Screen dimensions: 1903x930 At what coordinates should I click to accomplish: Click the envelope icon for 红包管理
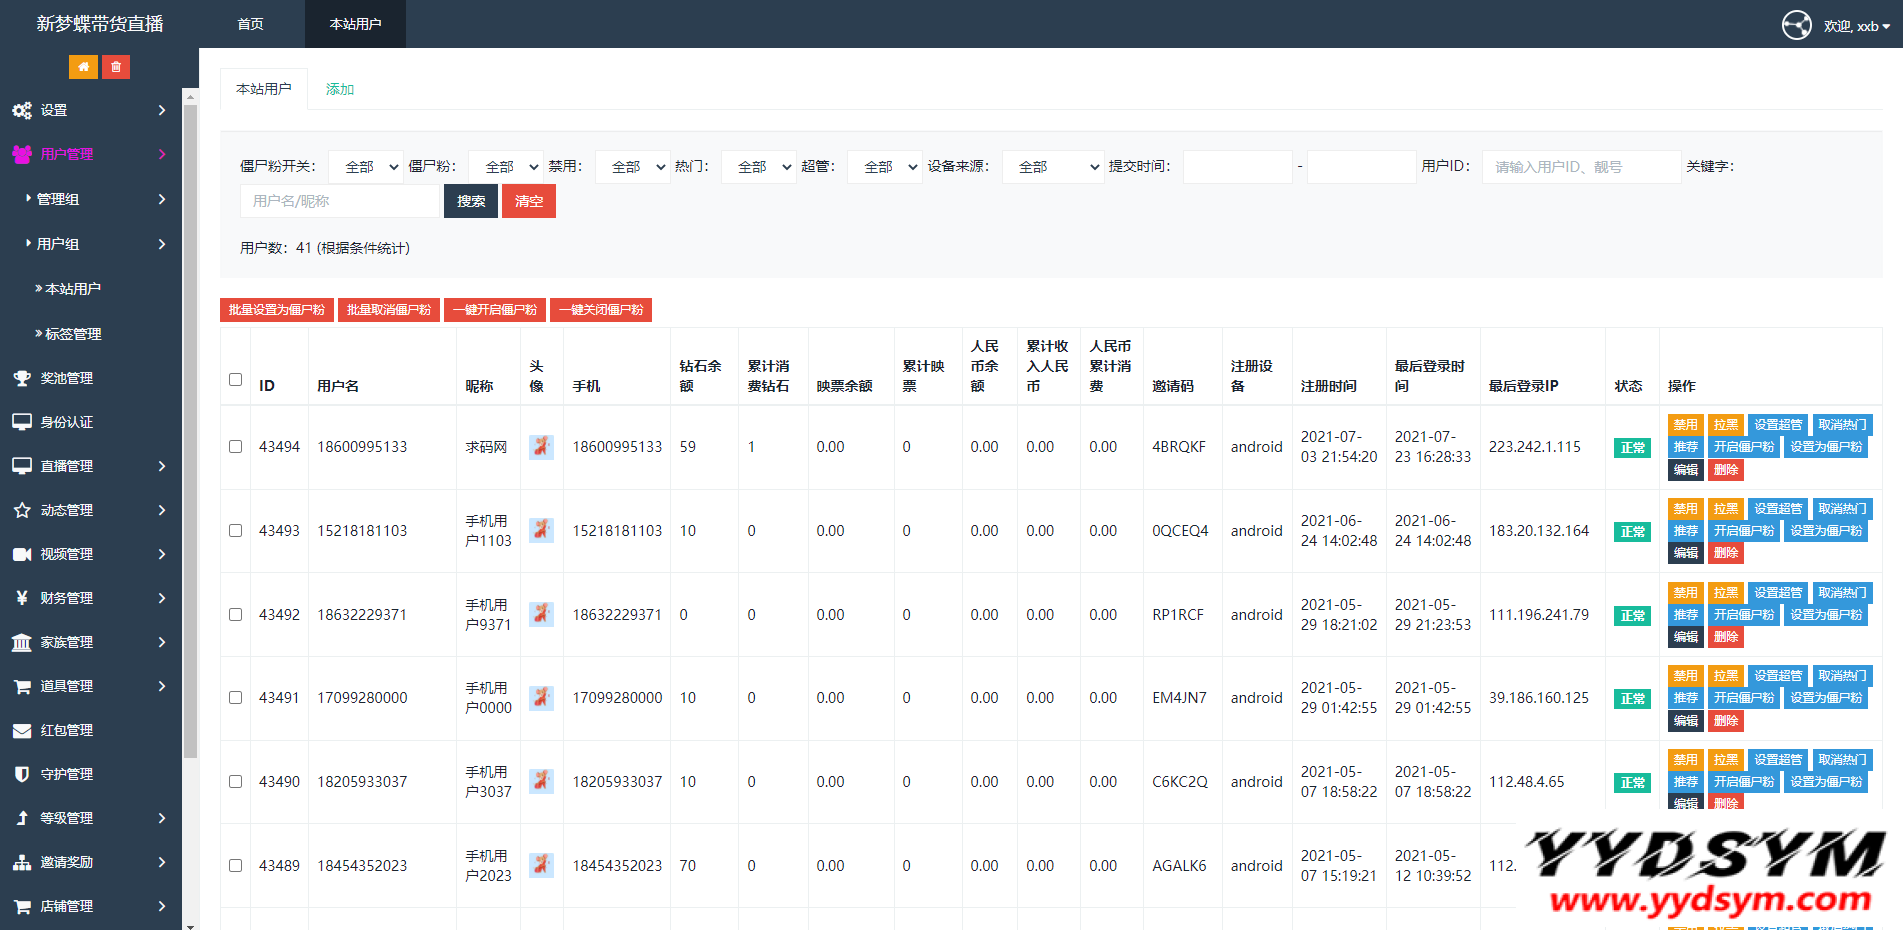[x=22, y=730]
